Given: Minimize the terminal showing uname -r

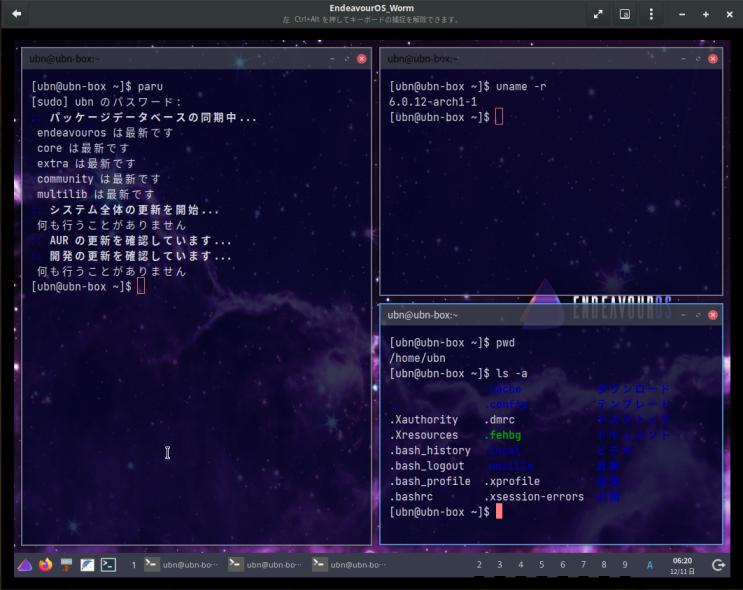Looking at the screenshot, I should [683, 59].
